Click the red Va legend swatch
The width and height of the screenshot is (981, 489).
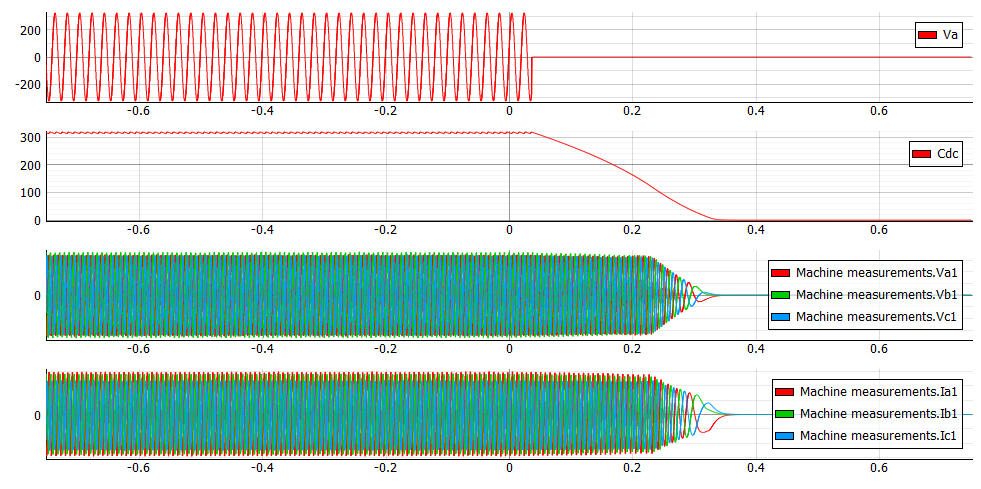tap(926, 35)
